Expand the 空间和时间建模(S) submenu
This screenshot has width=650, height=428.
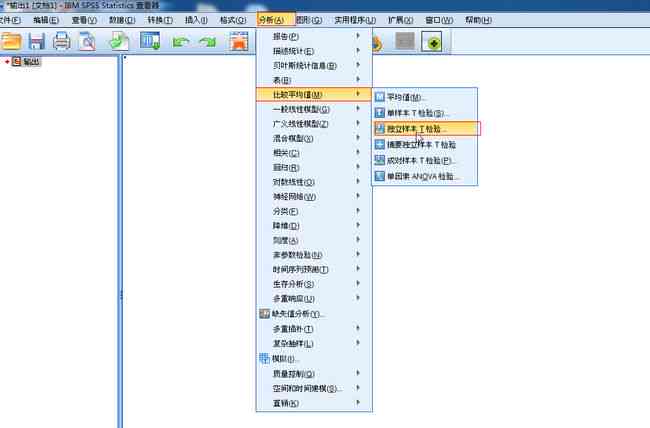point(314,389)
